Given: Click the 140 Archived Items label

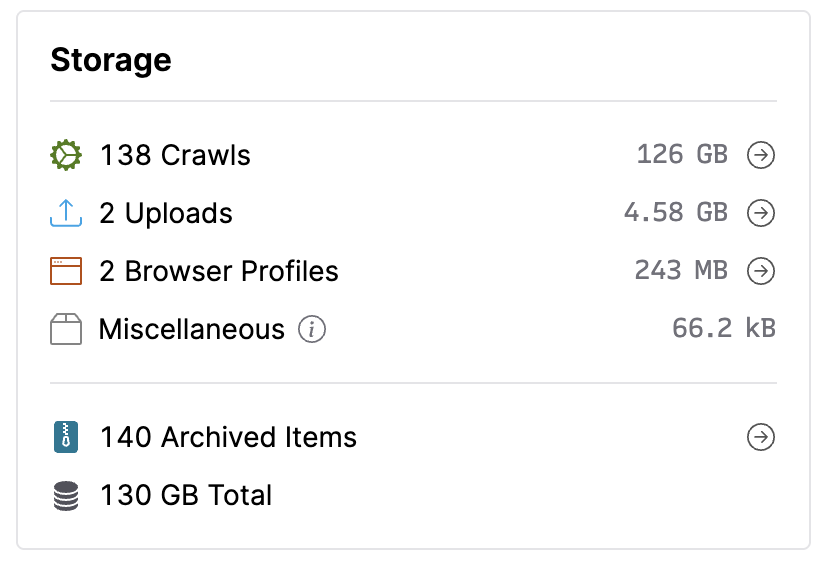Looking at the screenshot, I should [x=228, y=437].
